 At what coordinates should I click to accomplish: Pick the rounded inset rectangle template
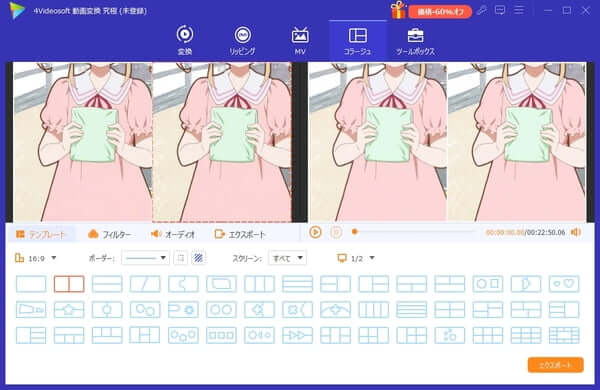point(221,284)
